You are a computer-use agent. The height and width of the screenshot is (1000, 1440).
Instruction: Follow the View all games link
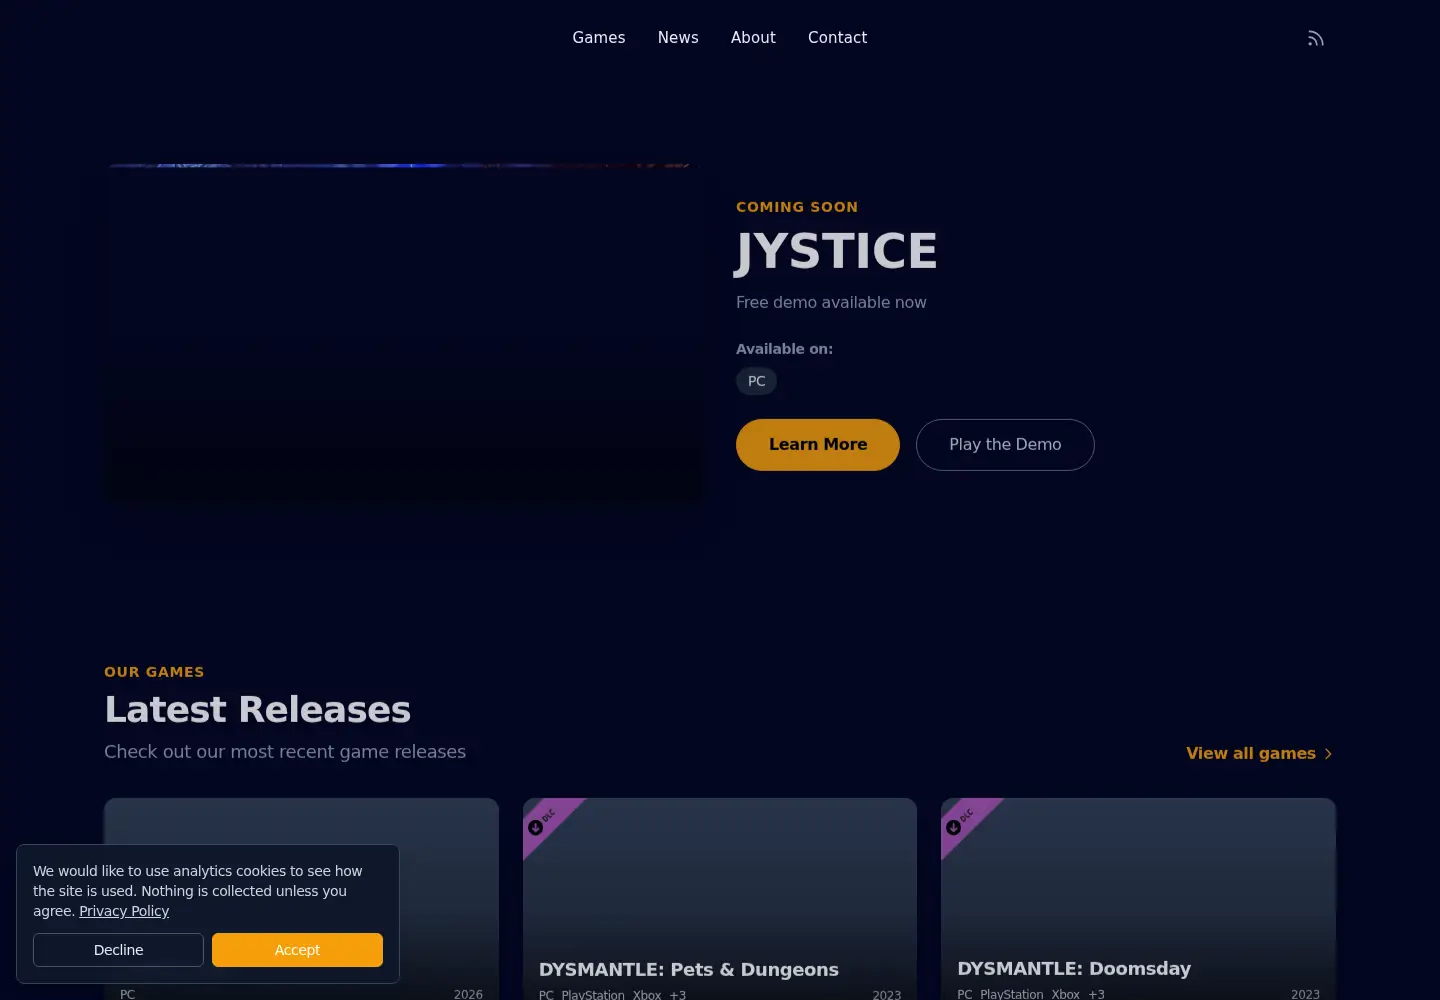[1259, 754]
